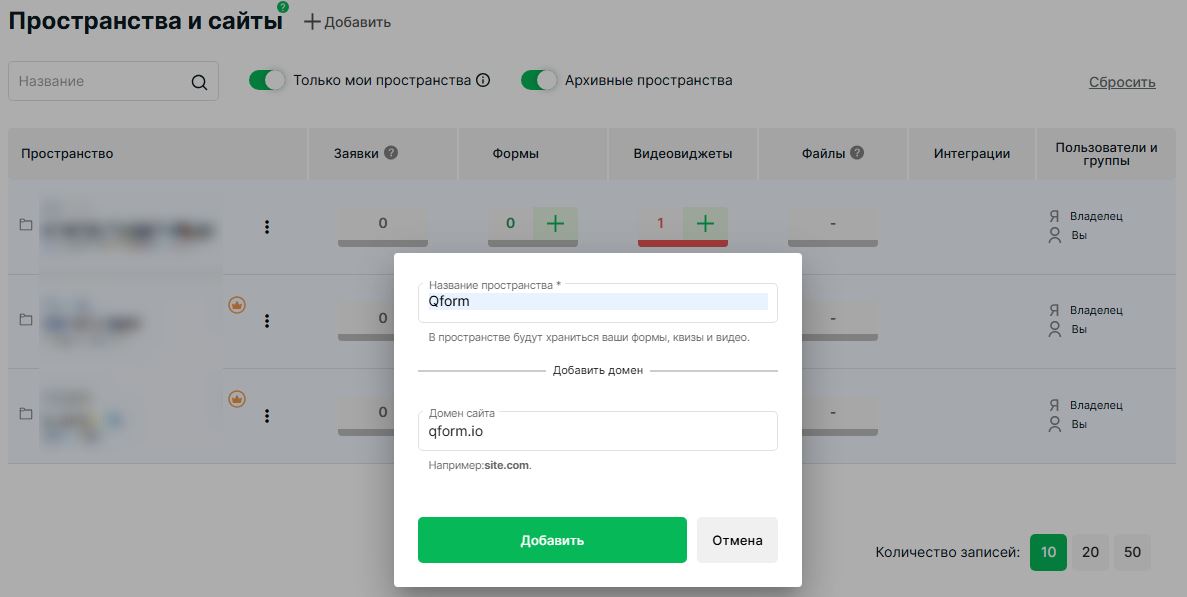Click the green plus in Формы column
The image size is (1187, 597).
pos(555,224)
